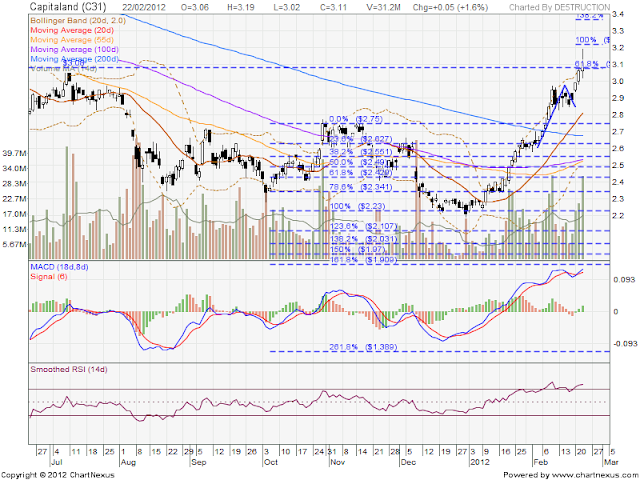Click the 78.6% ($2.341) Fibonacci label

(x=361, y=187)
